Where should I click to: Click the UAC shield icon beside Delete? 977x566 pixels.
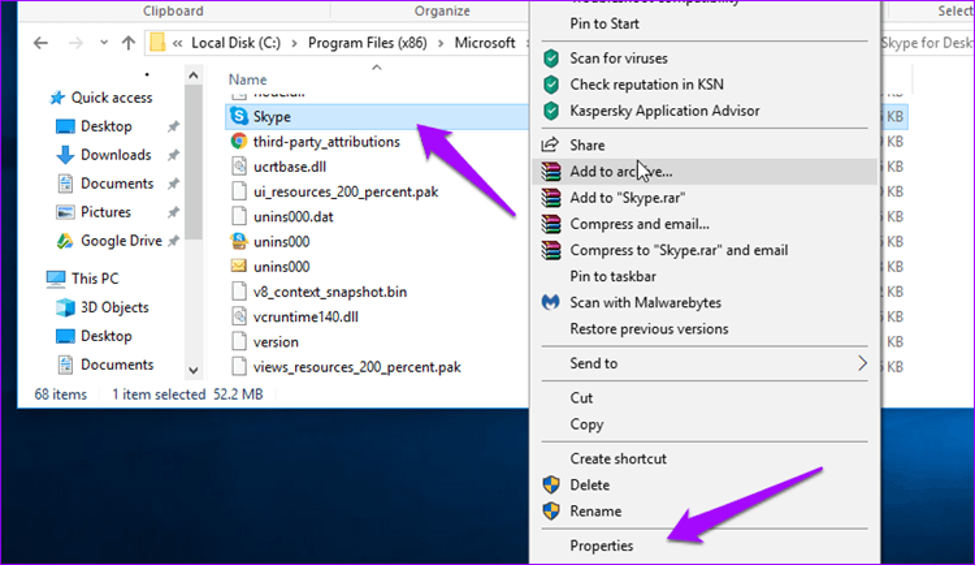(x=551, y=484)
